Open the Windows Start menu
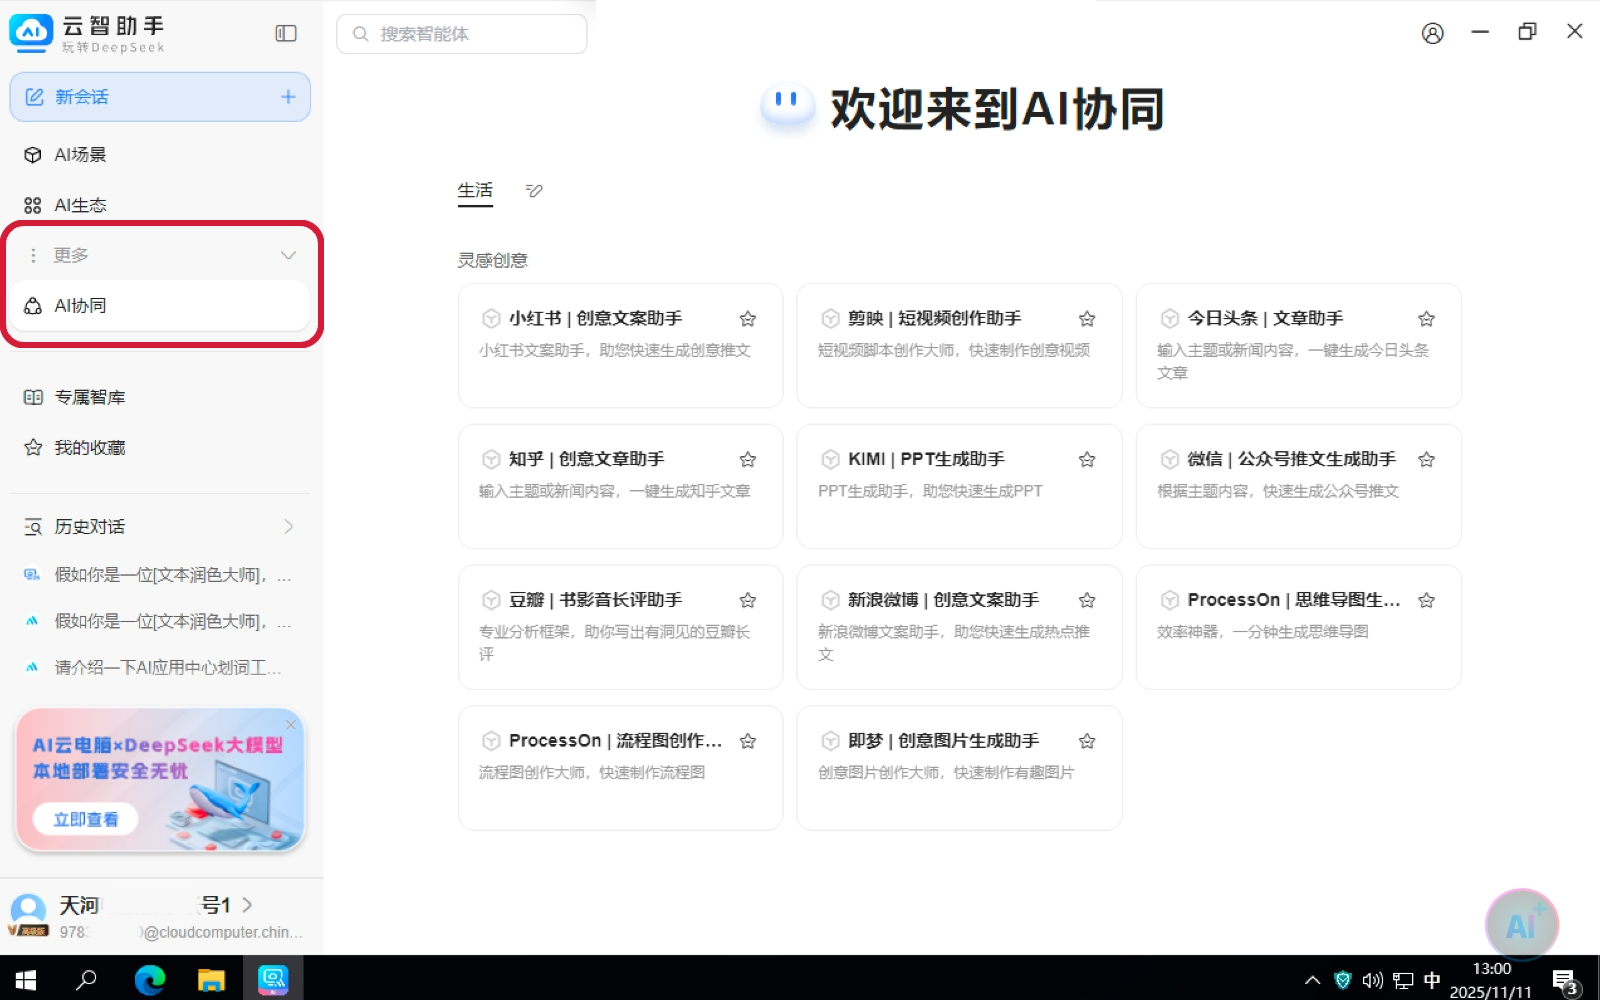 click(25, 980)
